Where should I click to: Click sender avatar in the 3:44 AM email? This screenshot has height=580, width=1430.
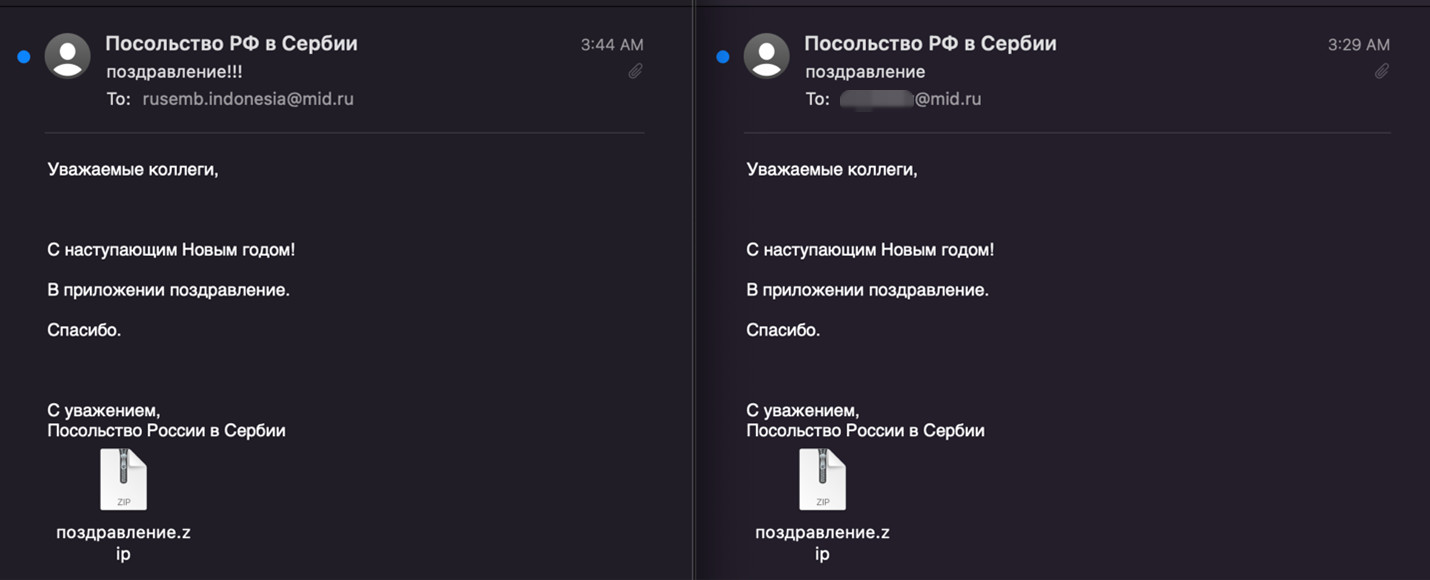68,56
